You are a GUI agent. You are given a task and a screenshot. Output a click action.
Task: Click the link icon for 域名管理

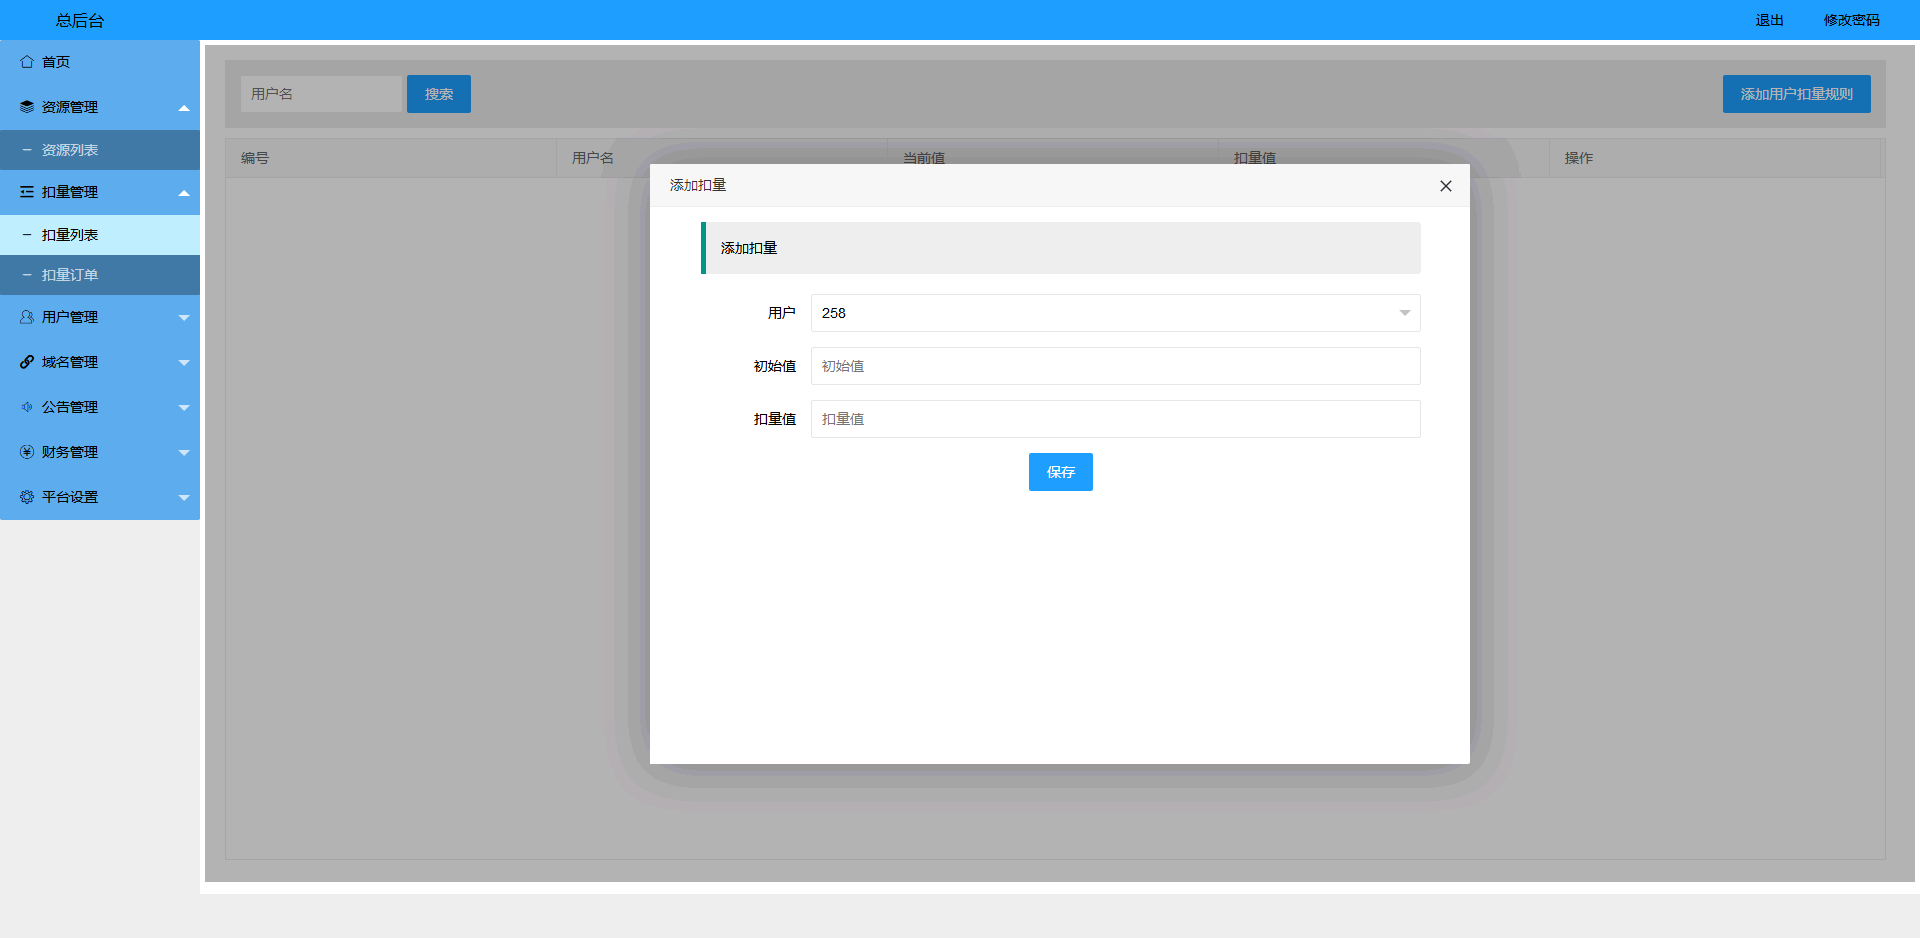tap(27, 362)
